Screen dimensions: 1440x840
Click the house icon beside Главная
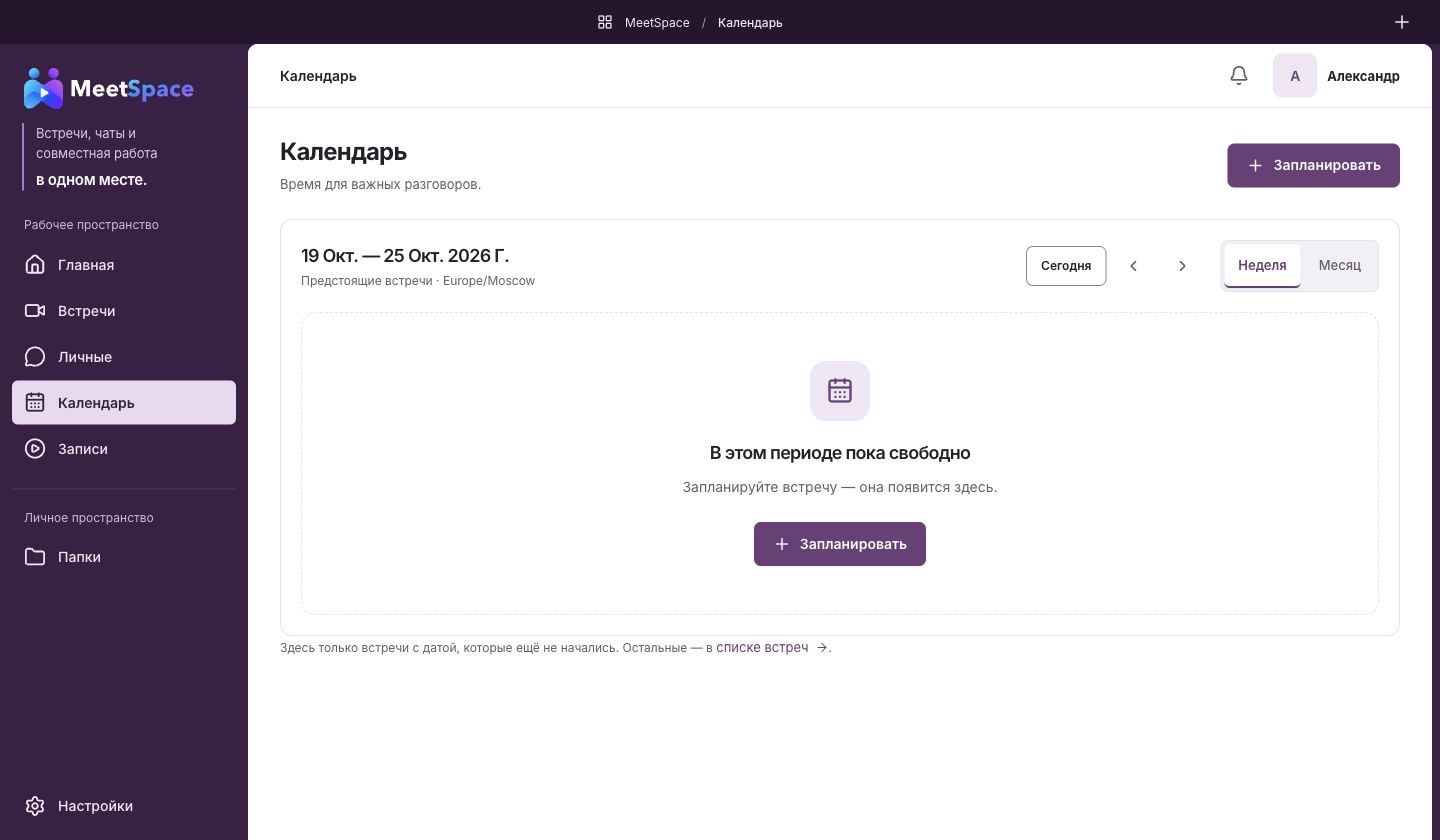click(x=35, y=265)
